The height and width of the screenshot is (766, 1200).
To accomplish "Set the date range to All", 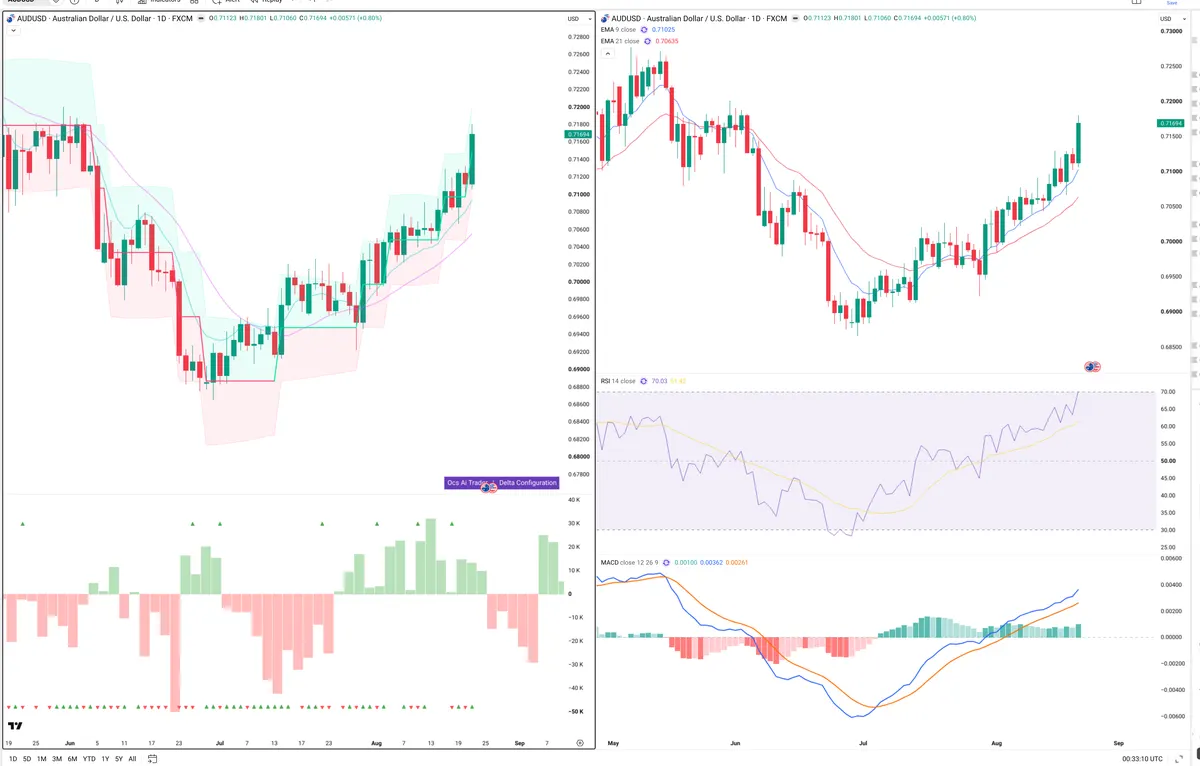I will (133, 759).
